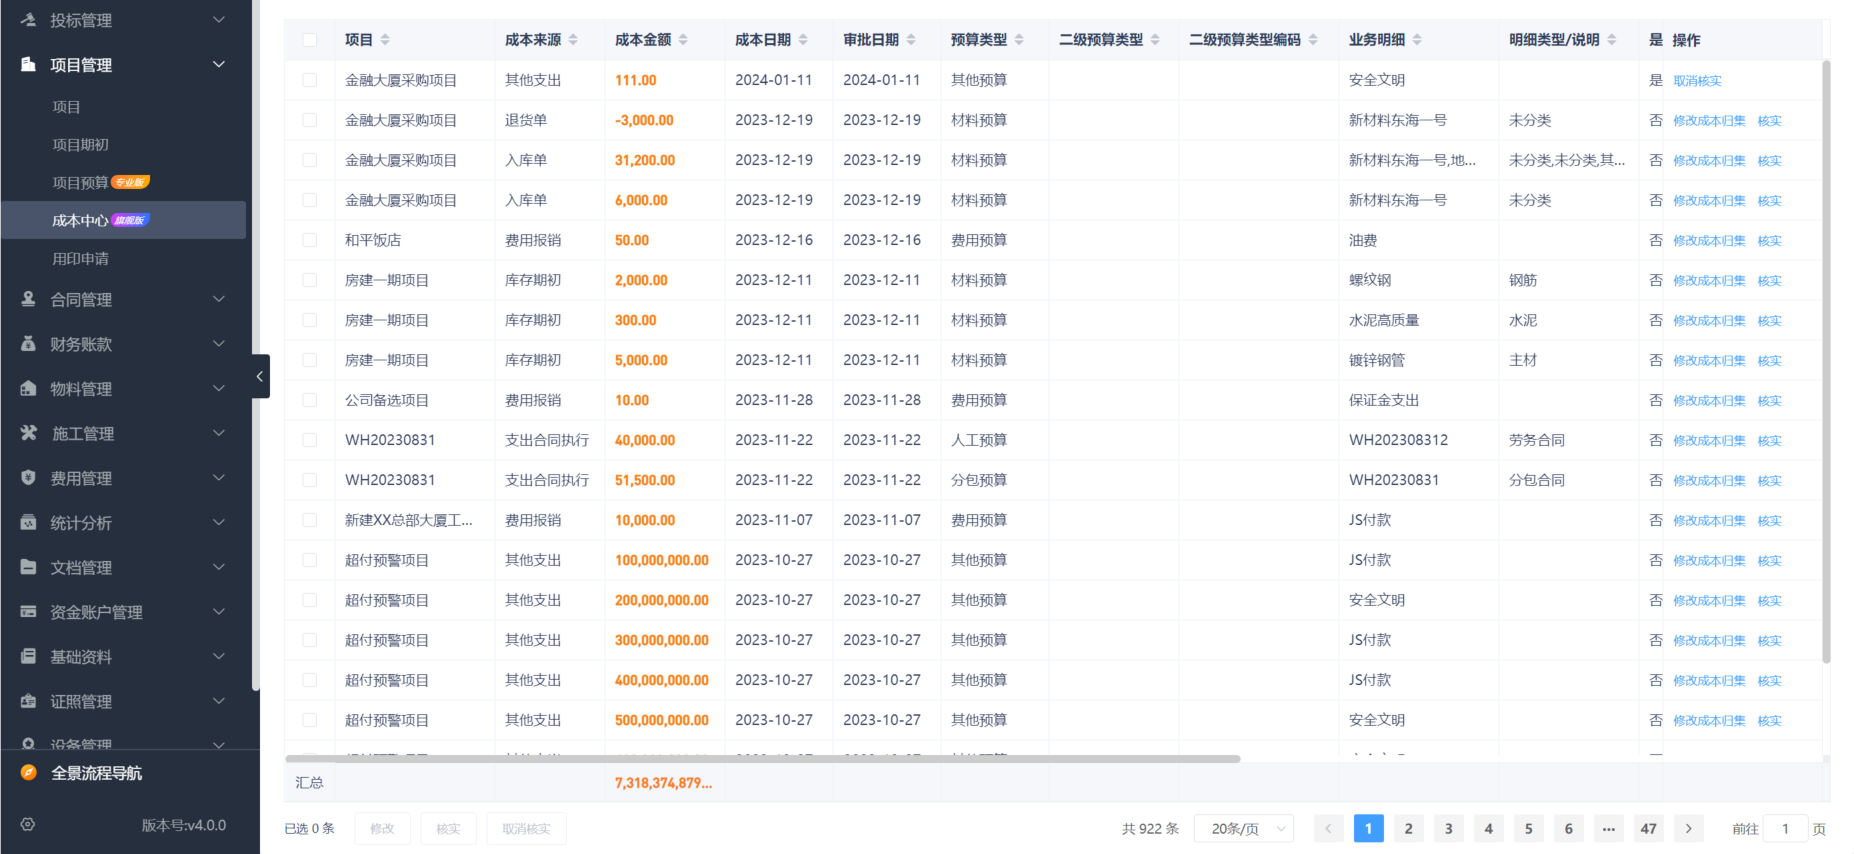Screen dimensions: 1854x854
Task: Check the 公司备选项目 row checkbox
Action: [310, 400]
